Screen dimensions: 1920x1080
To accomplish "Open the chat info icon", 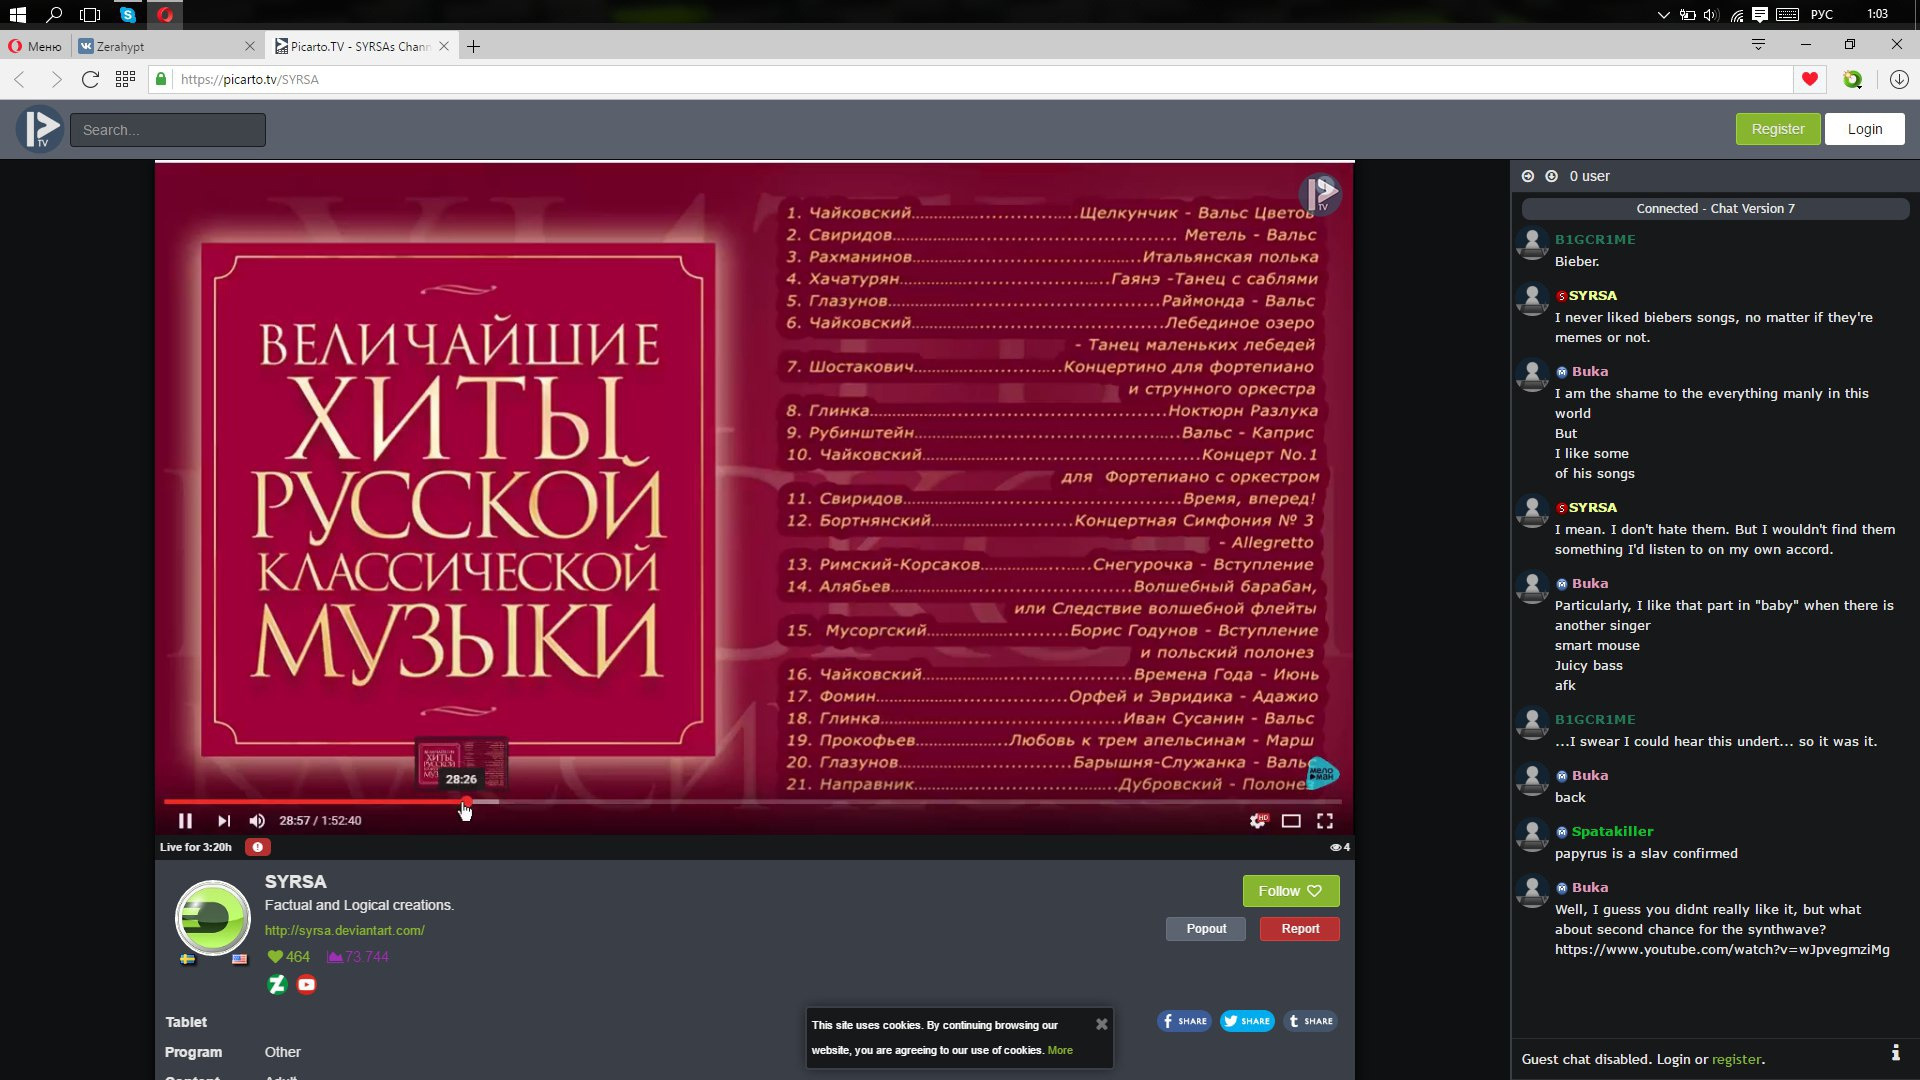I will [x=1895, y=1053].
